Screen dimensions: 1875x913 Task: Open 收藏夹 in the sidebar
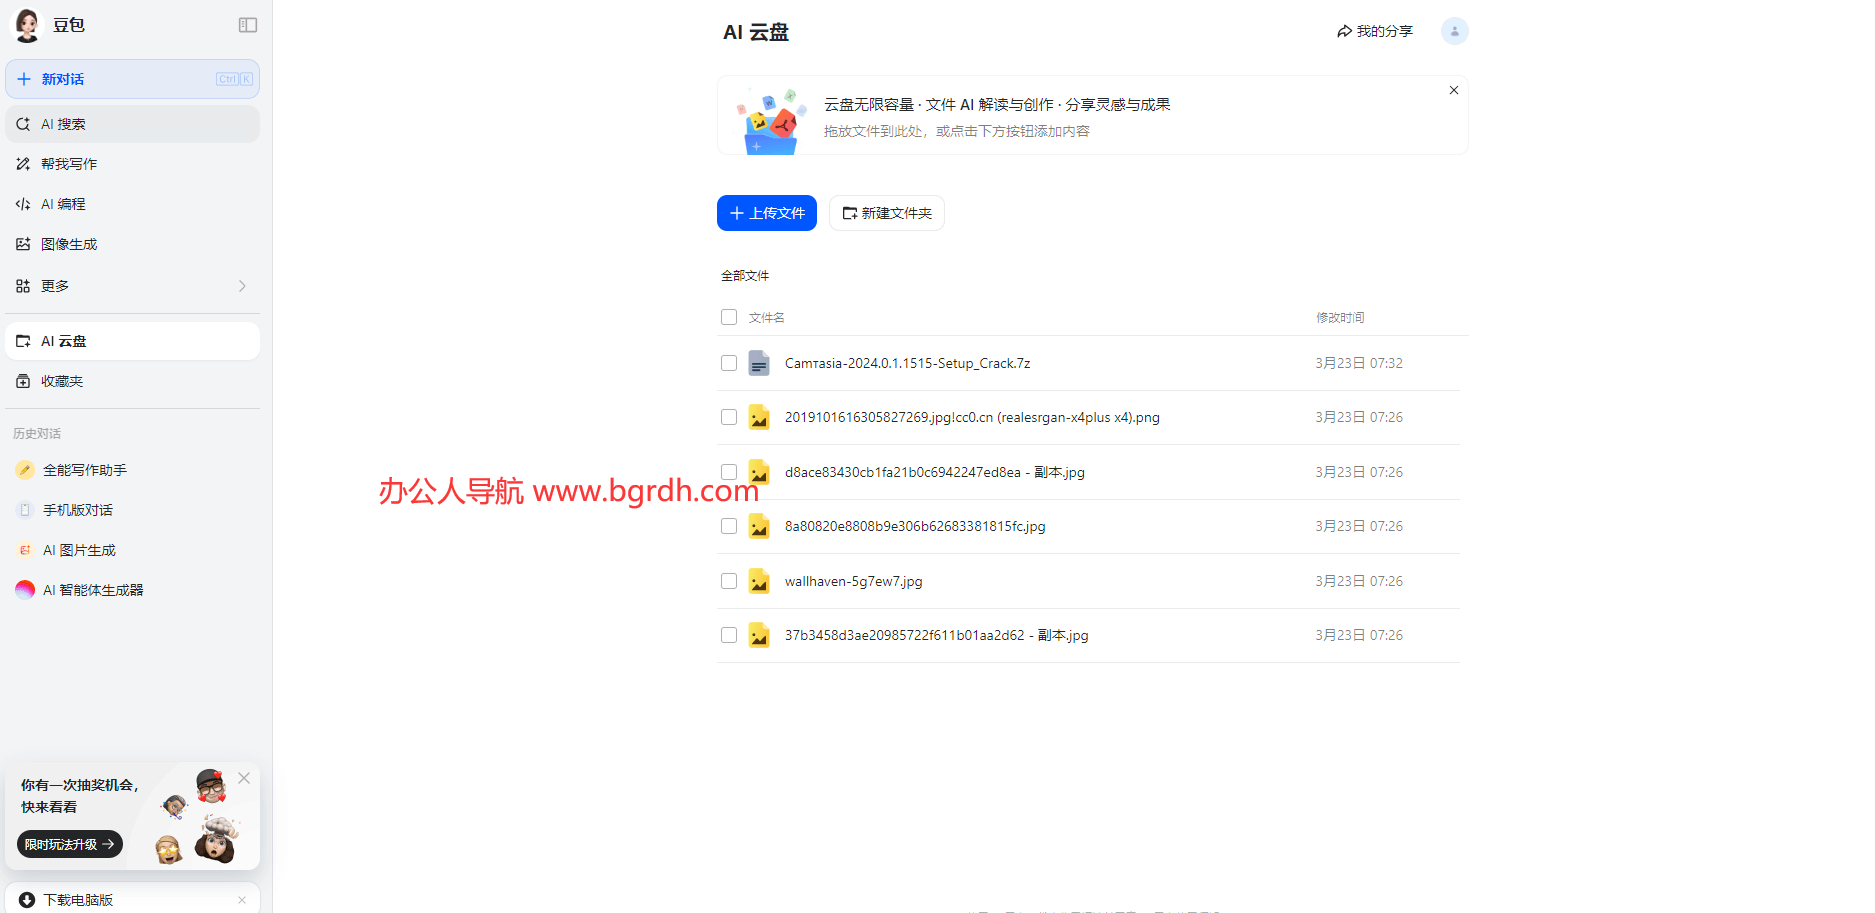(x=132, y=381)
